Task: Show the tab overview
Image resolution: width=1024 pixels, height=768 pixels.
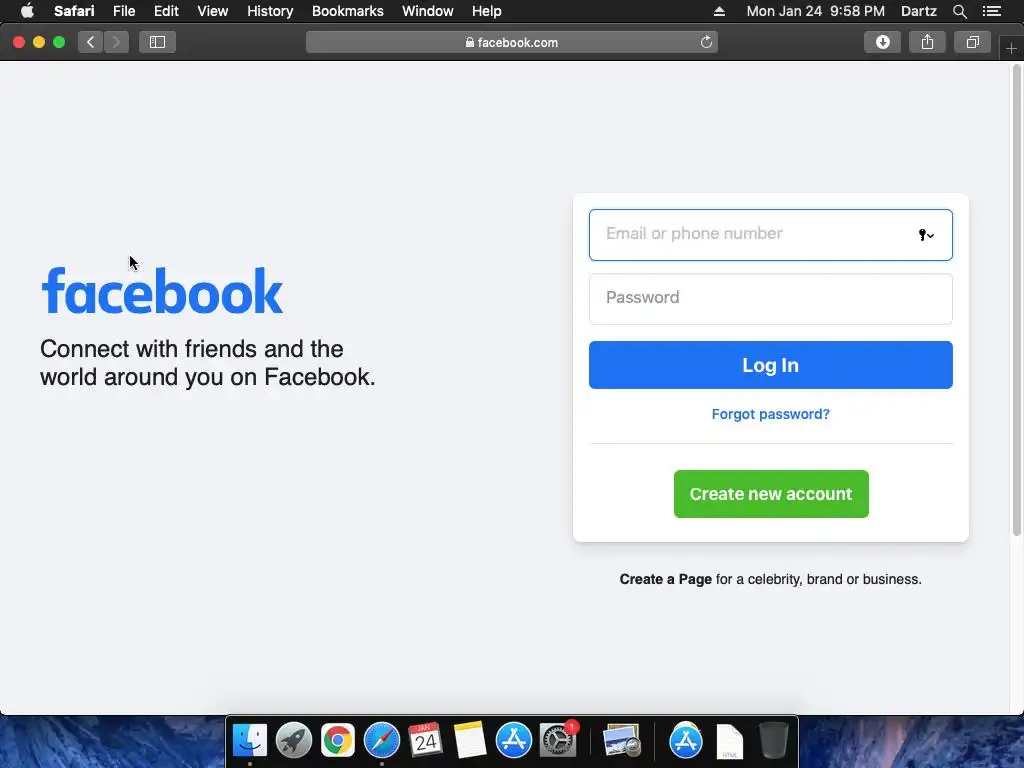Action: click(972, 42)
